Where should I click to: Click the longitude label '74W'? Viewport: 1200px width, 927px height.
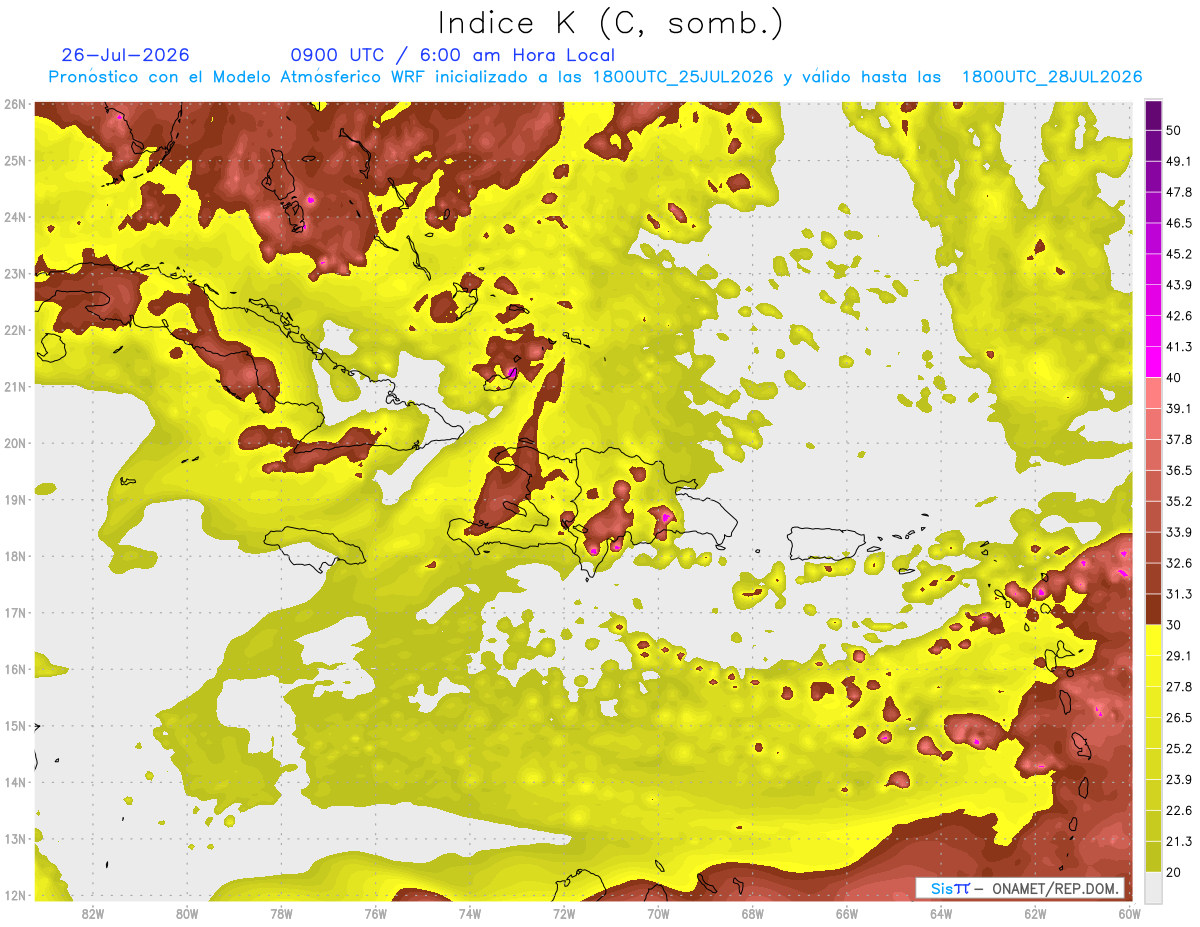coord(470,914)
